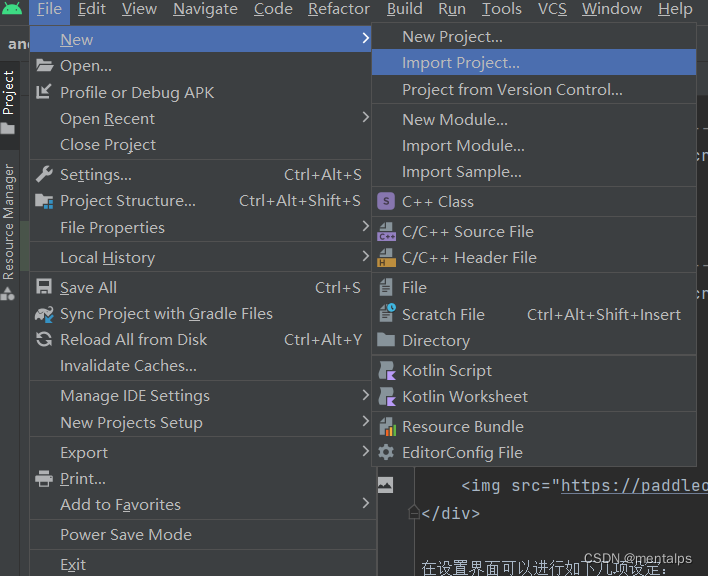The height and width of the screenshot is (576, 708).
Task: Click the Save All floppy disk icon
Action: [x=44, y=287]
